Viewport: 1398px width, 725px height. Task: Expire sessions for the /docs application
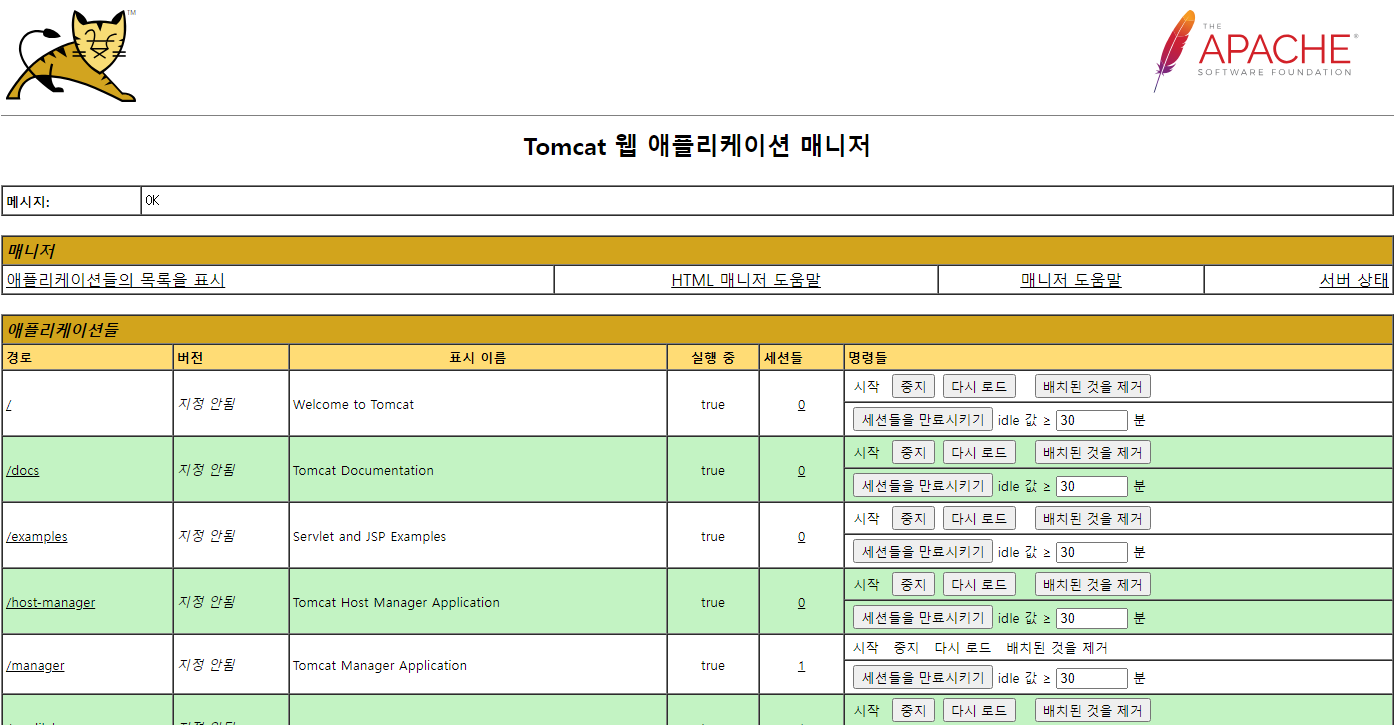tap(923, 486)
